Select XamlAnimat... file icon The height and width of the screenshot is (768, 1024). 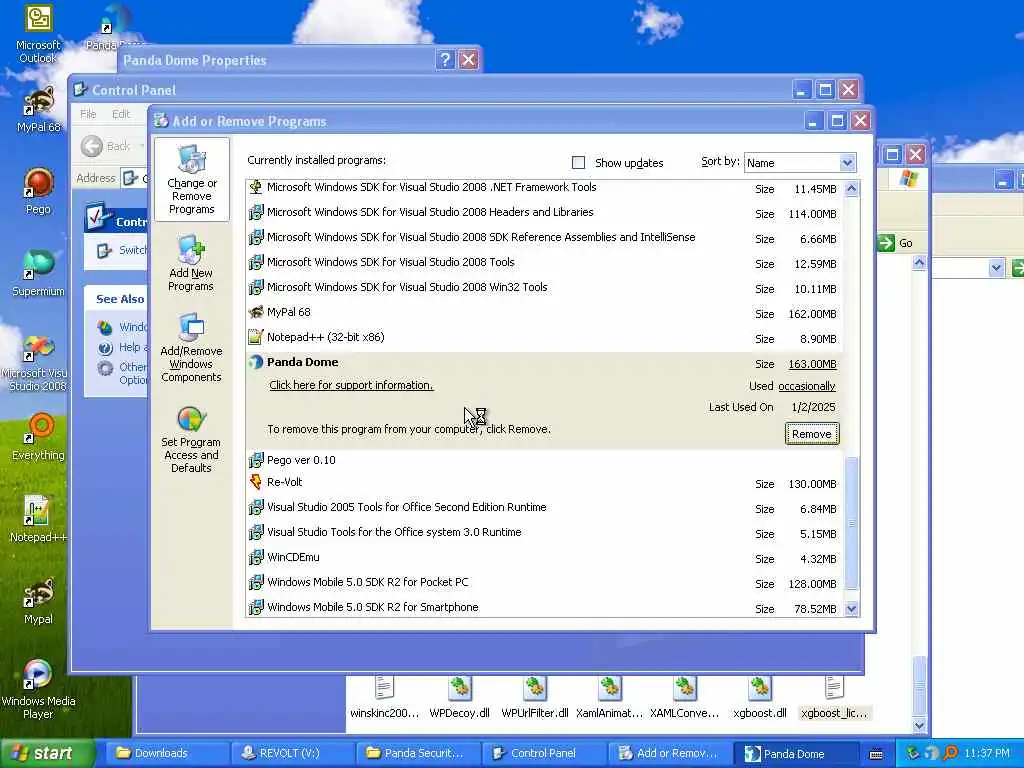tap(609, 688)
